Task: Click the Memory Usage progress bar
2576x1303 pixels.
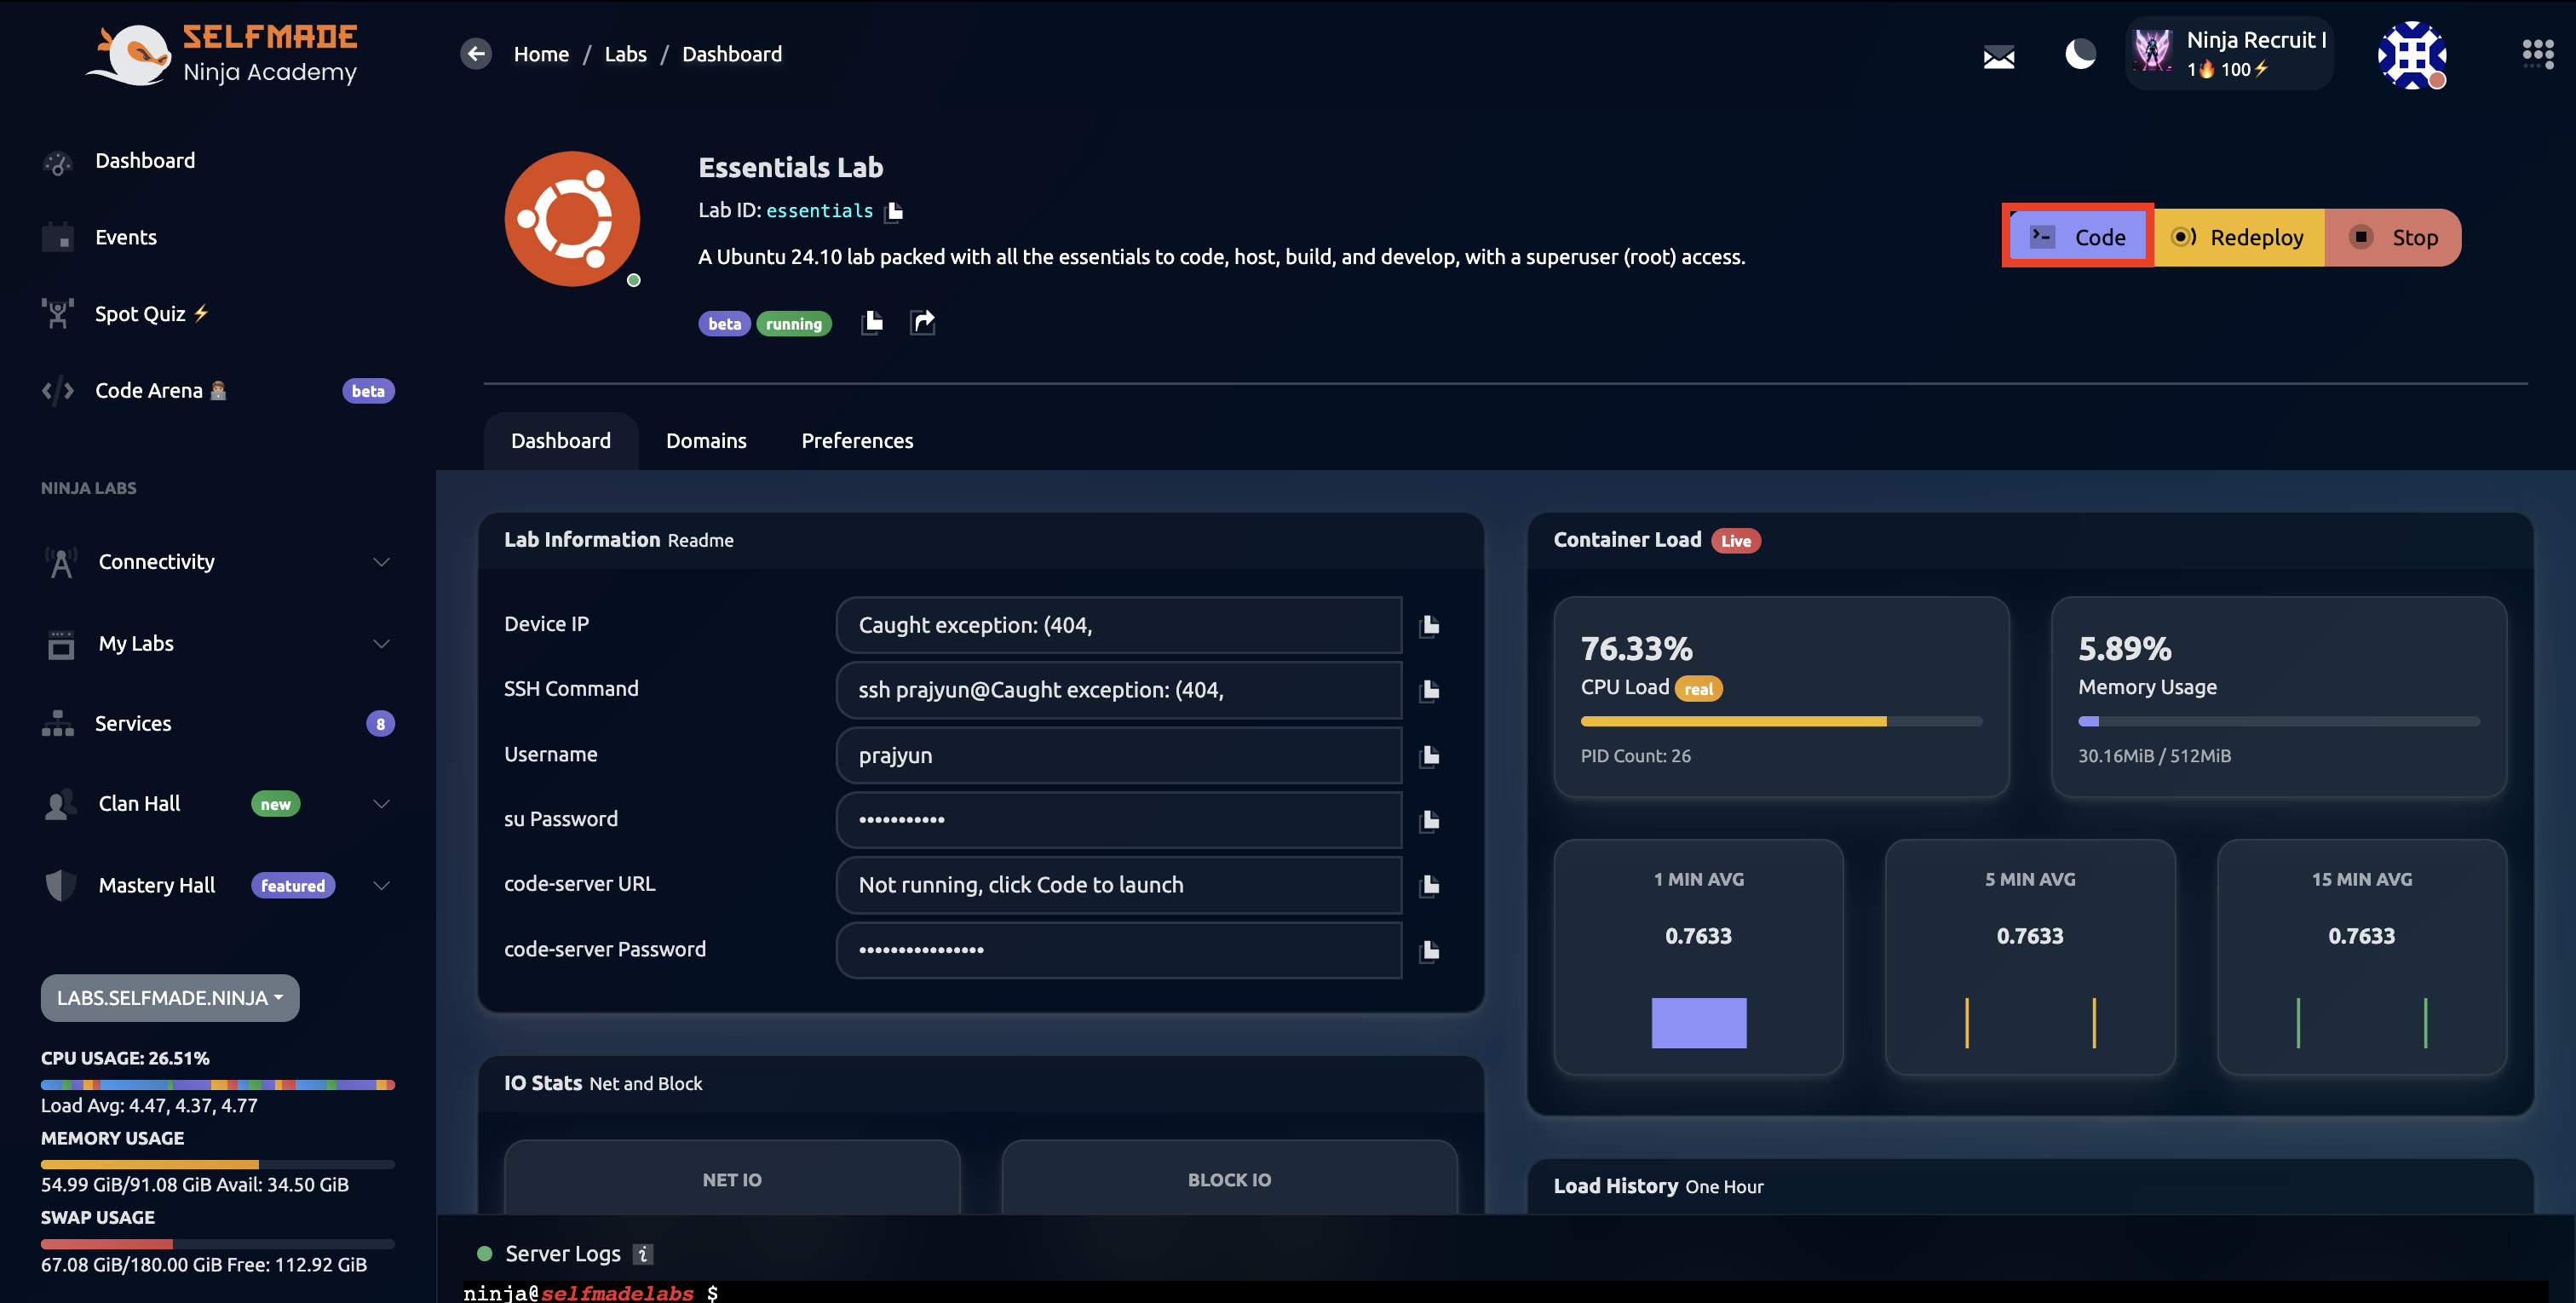Action: click(2279, 721)
